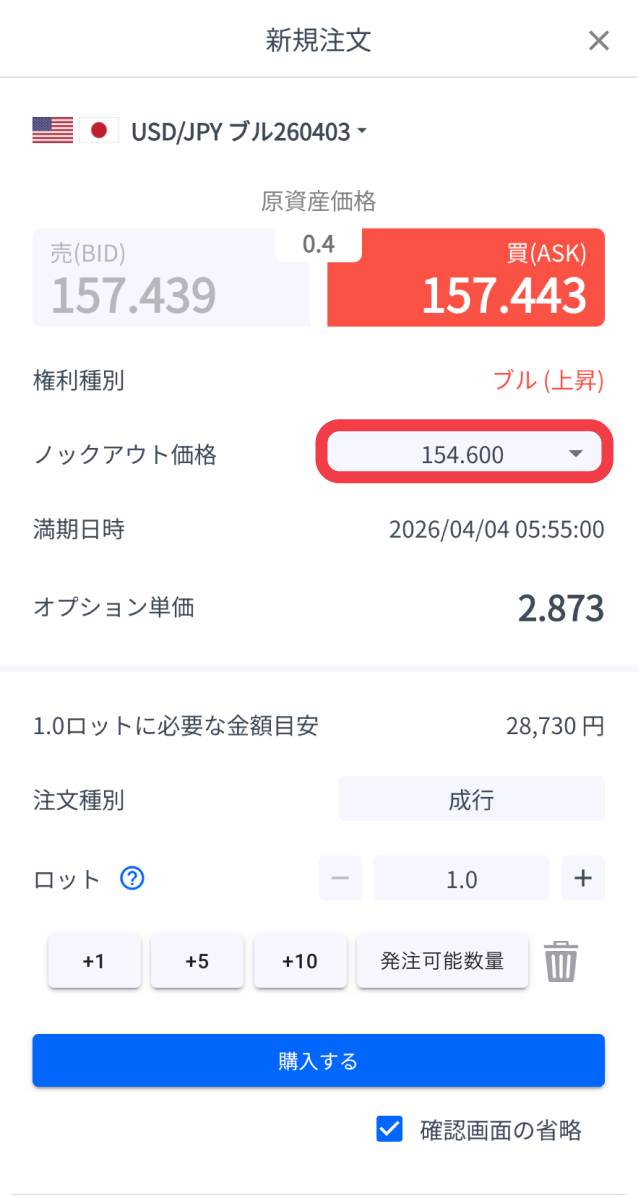Open the 成行 order type selector
Screen dimensions: 638x1196
pyautogui.click(x=471, y=798)
